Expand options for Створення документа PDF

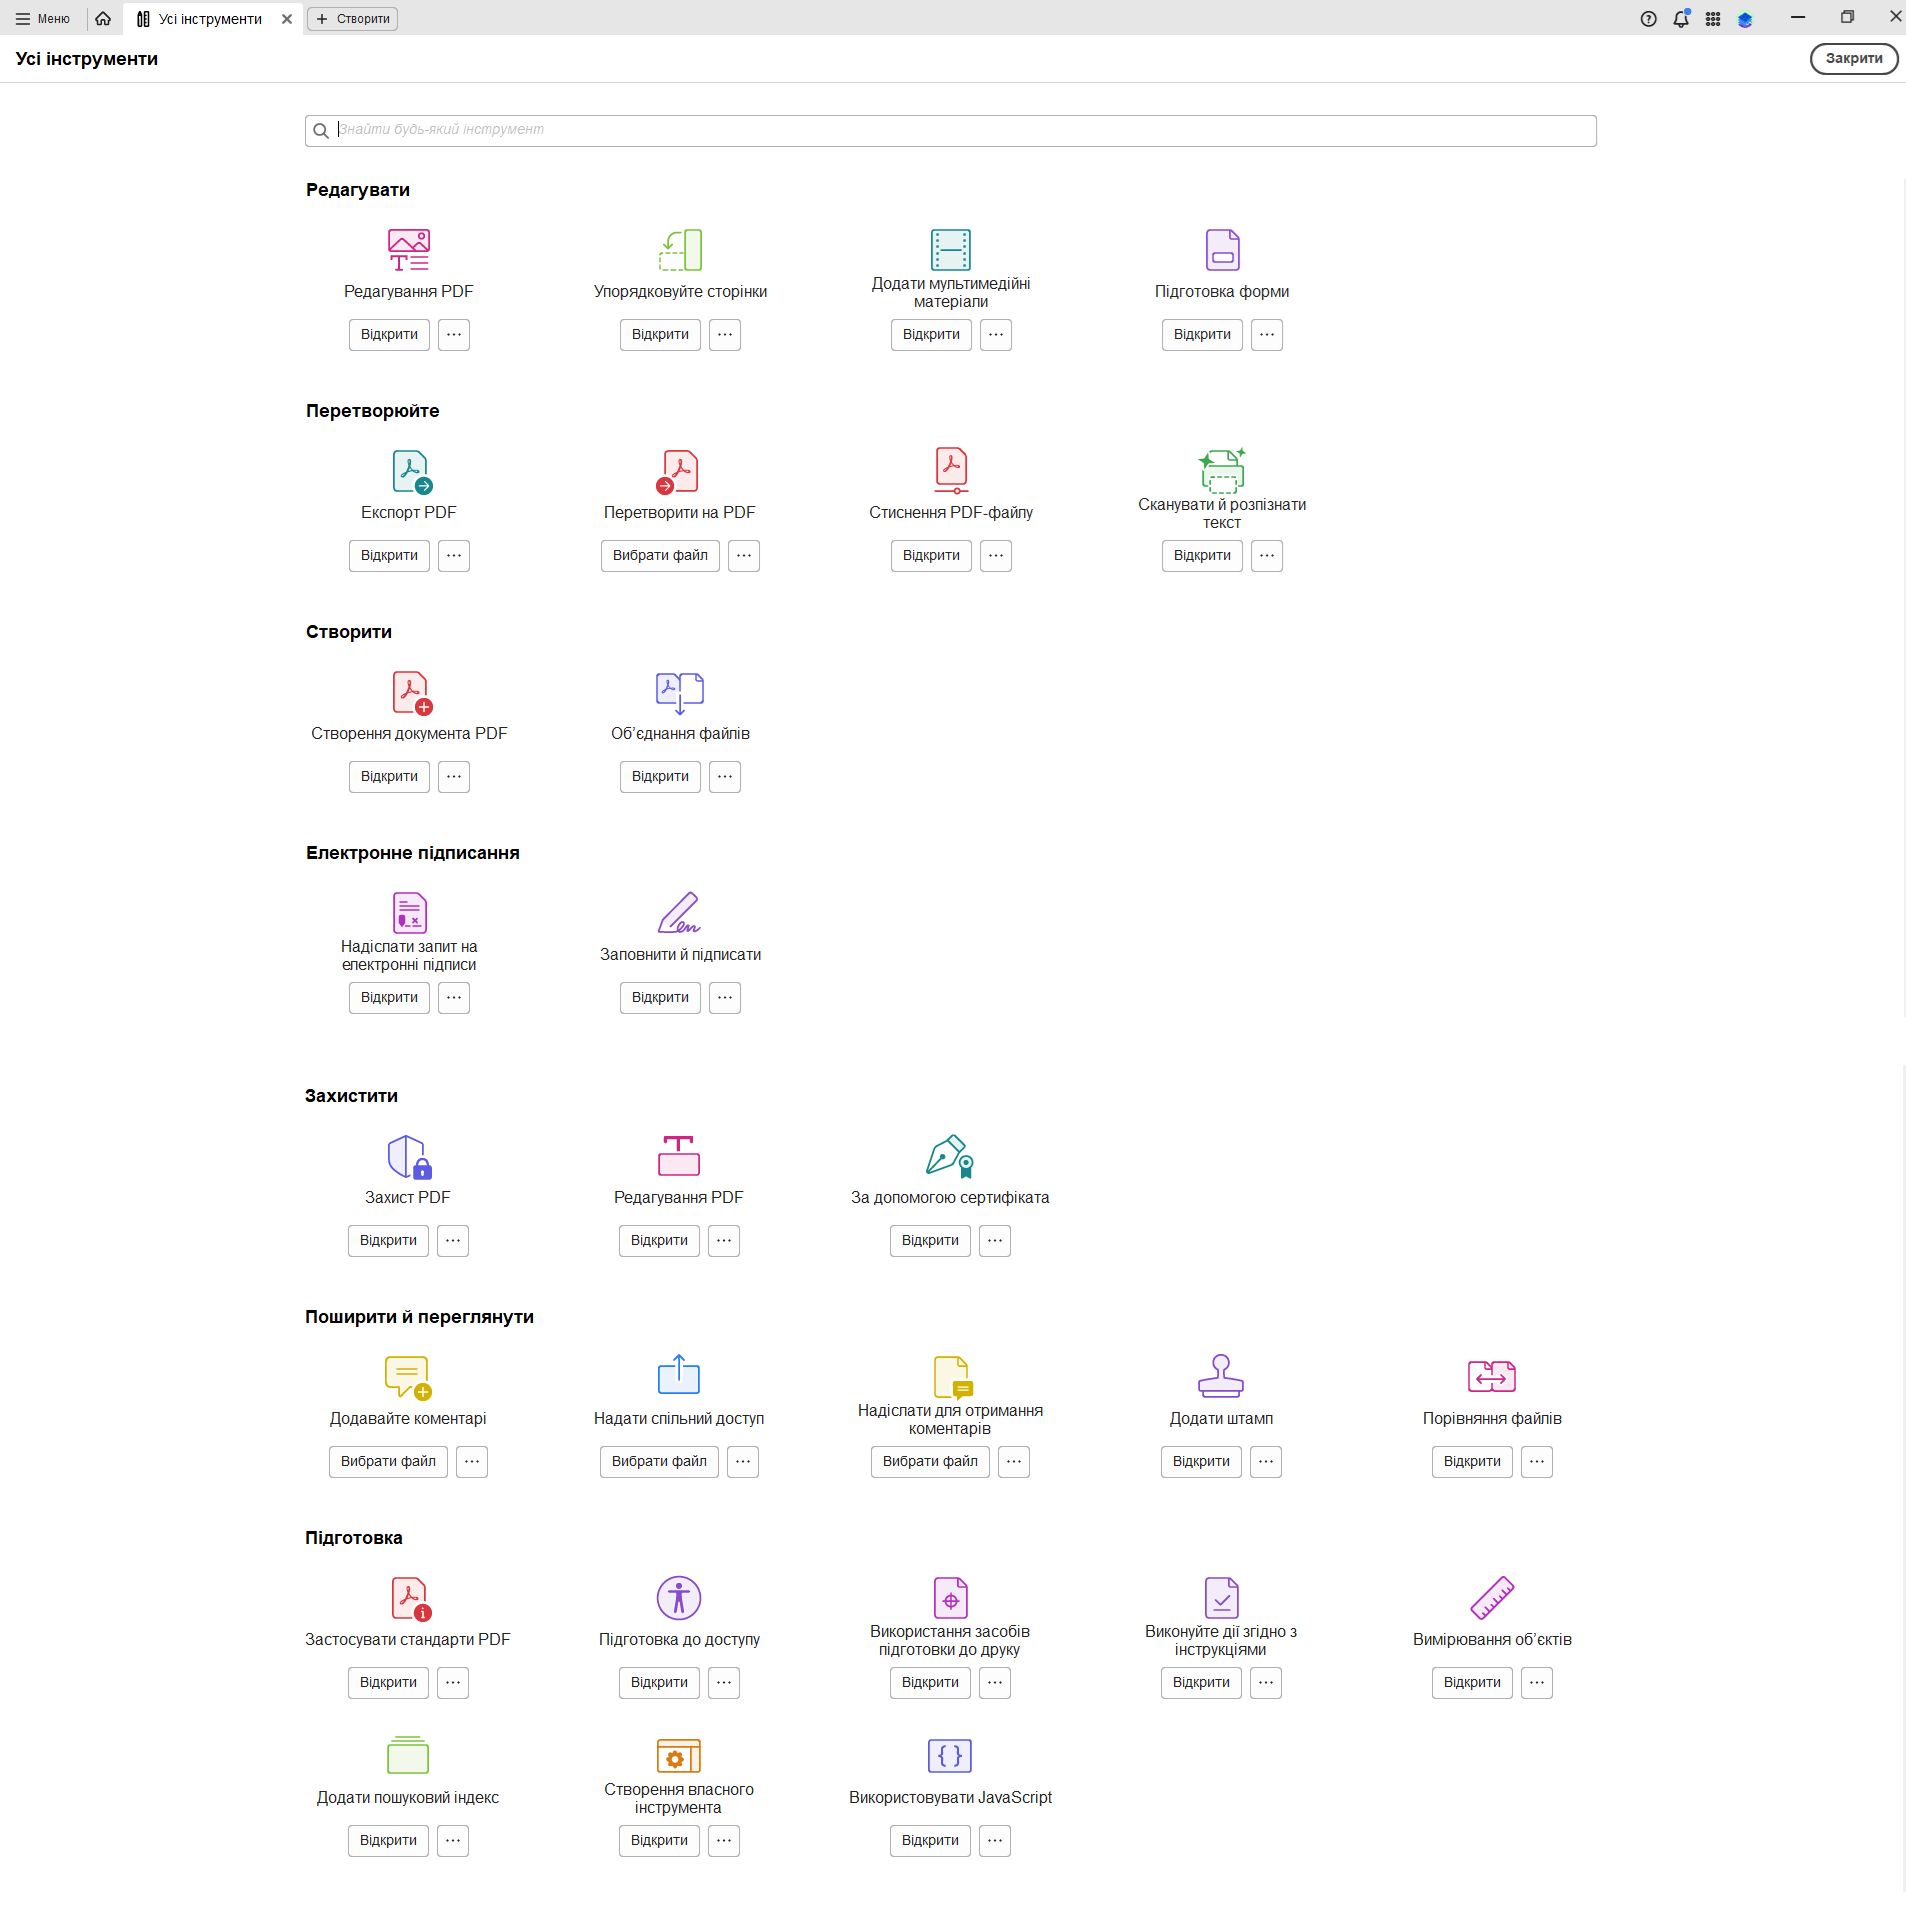[x=454, y=776]
